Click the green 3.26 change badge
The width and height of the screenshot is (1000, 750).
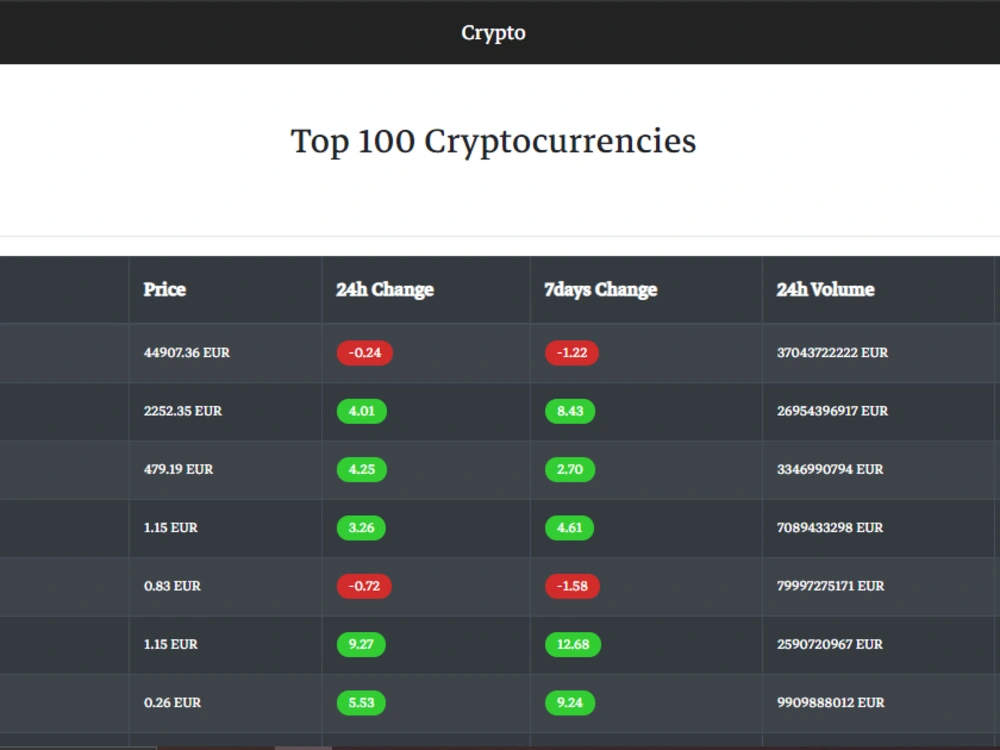pyautogui.click(x=361, y=527)
